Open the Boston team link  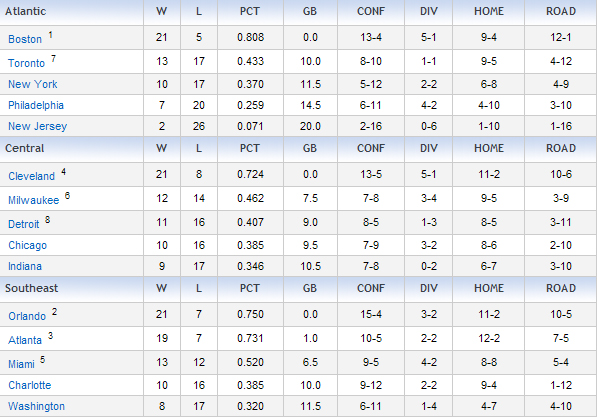[x=25, y=39]
